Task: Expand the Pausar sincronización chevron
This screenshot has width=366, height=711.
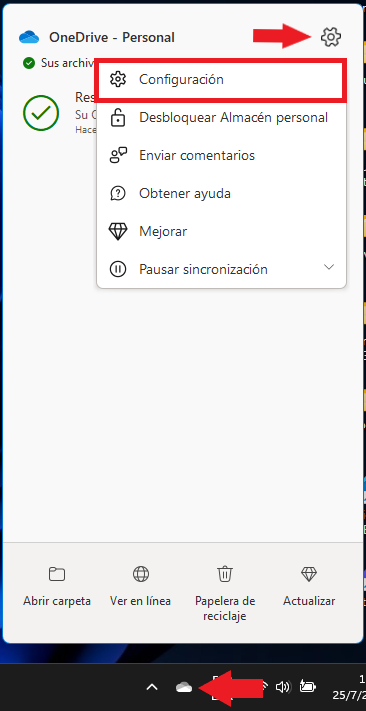Action: pyautogui.click(x=329, y=267)
